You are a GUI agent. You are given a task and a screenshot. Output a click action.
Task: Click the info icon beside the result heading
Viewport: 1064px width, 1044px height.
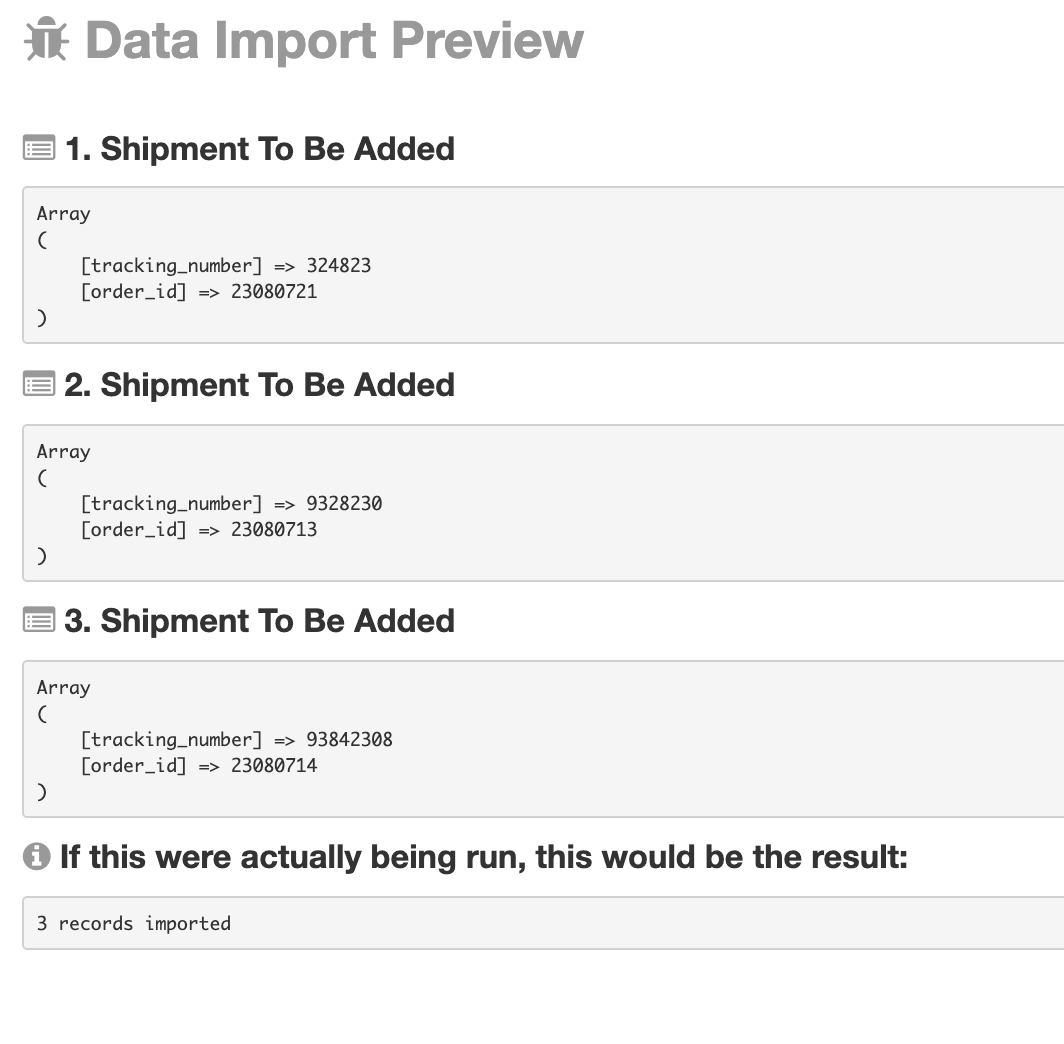[x=37, y=855]
